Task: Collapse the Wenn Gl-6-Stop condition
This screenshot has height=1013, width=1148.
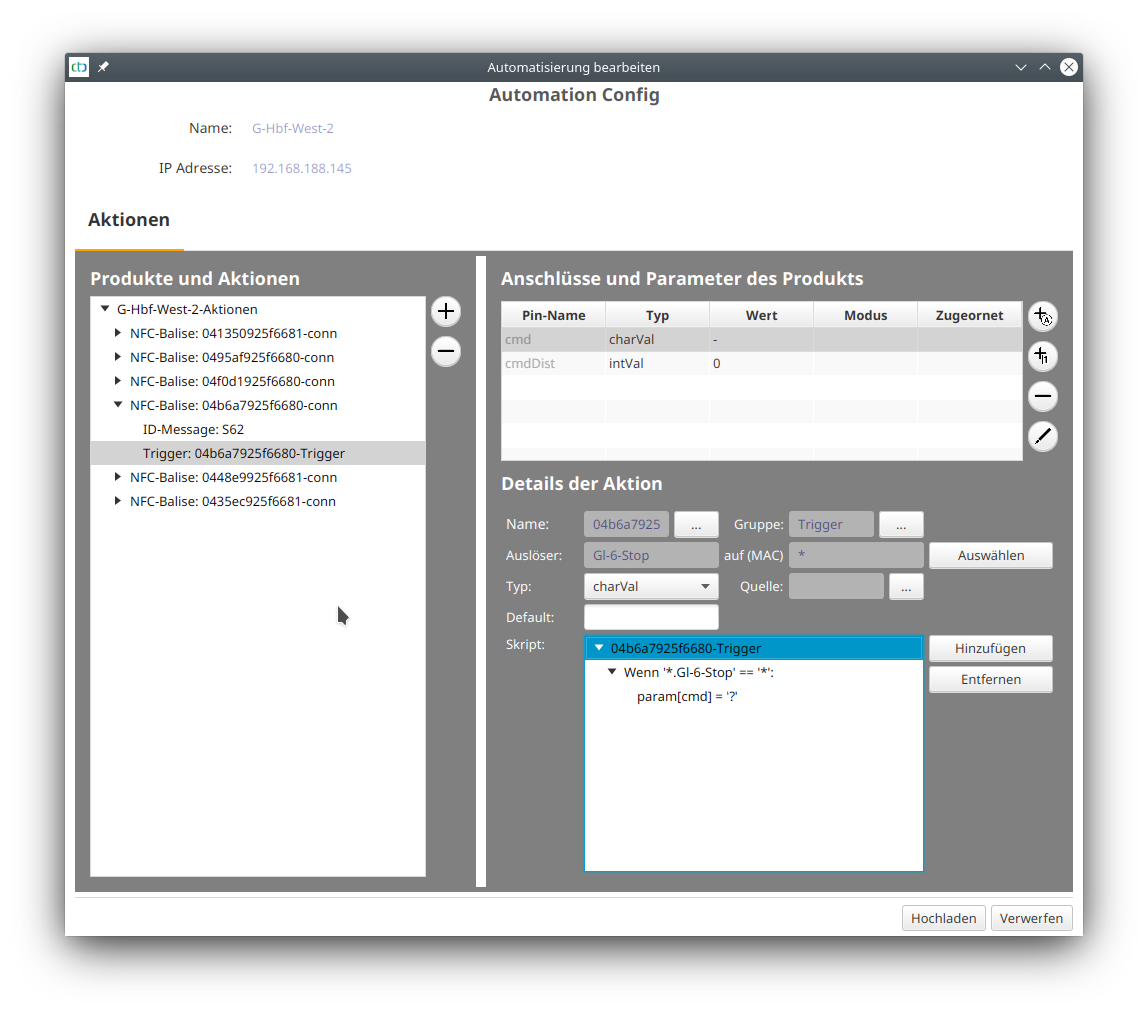Action: pyautogui.click(x=613, y=672)
